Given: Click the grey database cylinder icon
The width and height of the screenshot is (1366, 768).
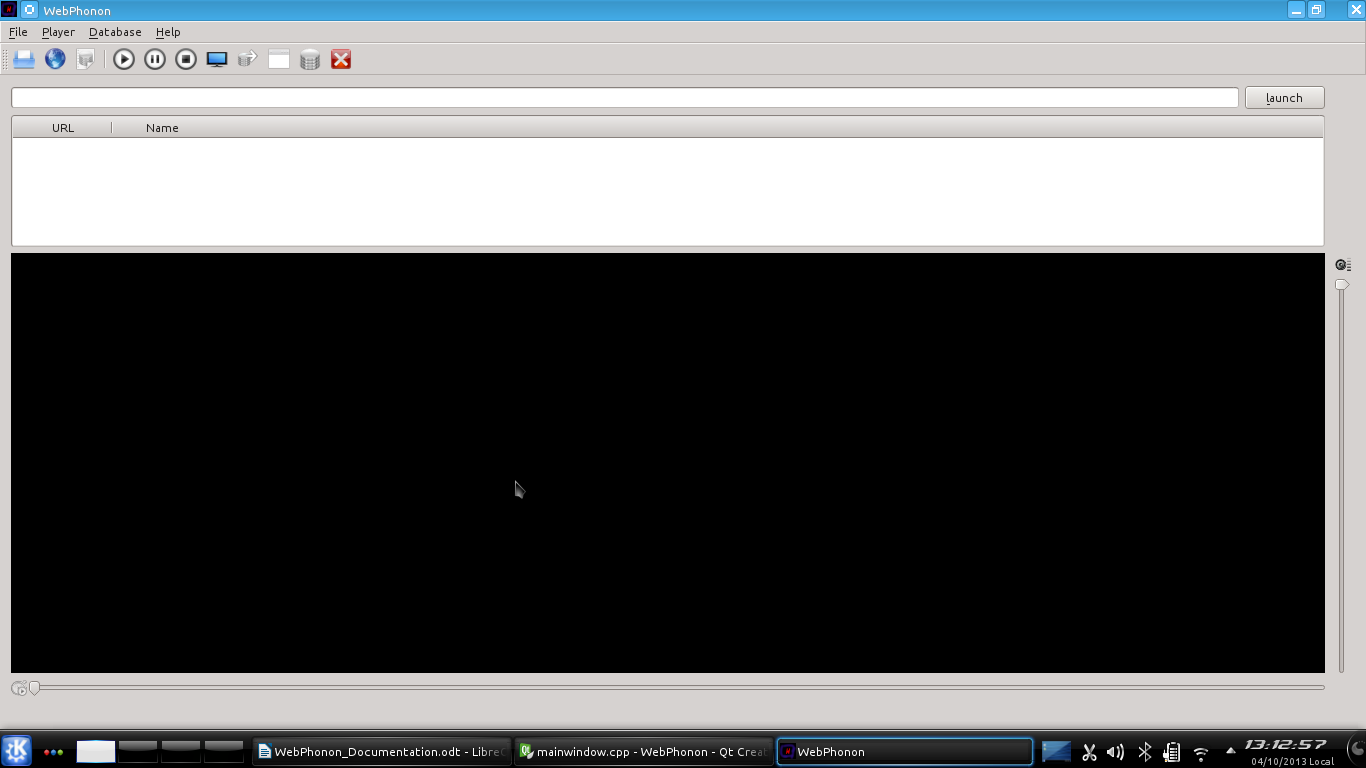Looking at the screenshot, I should 310,60.
